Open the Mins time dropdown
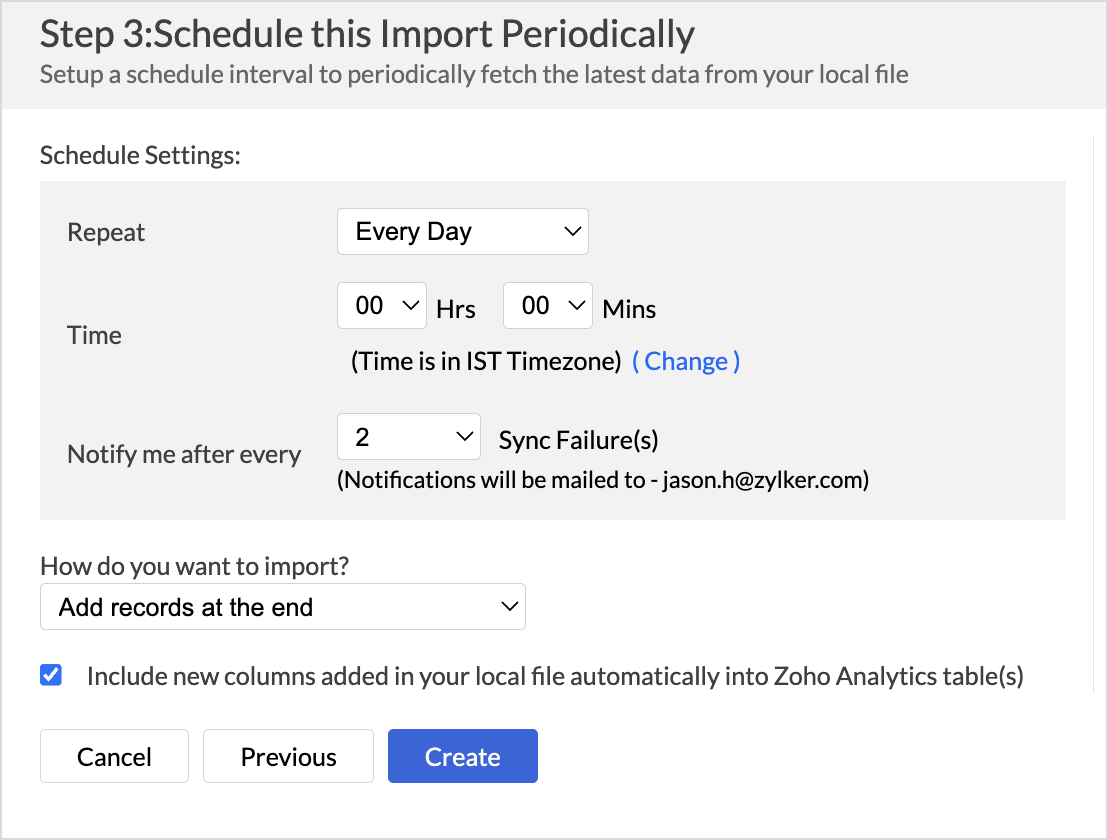Viewport: 1108px width, 840px height. click(547, 306)
